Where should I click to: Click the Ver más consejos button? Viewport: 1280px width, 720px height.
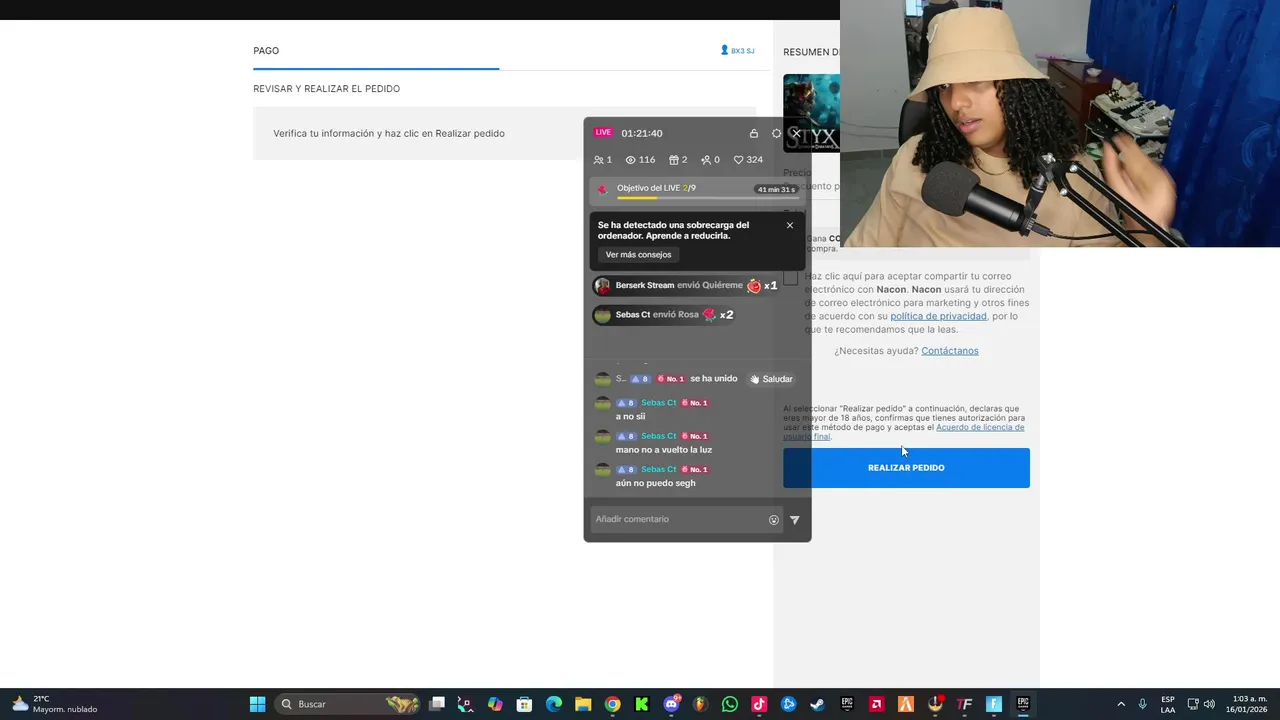click(x=638, y=255)
